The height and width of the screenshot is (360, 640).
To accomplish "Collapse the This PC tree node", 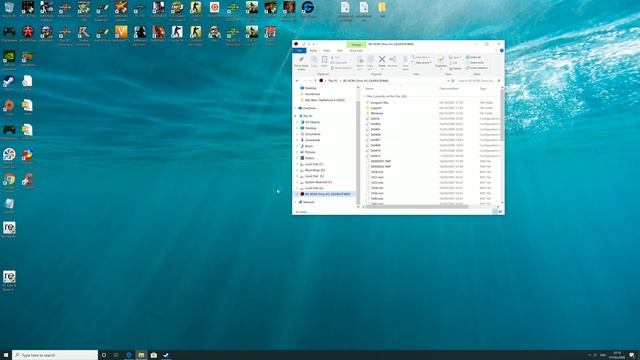I will tap(296, 116).
